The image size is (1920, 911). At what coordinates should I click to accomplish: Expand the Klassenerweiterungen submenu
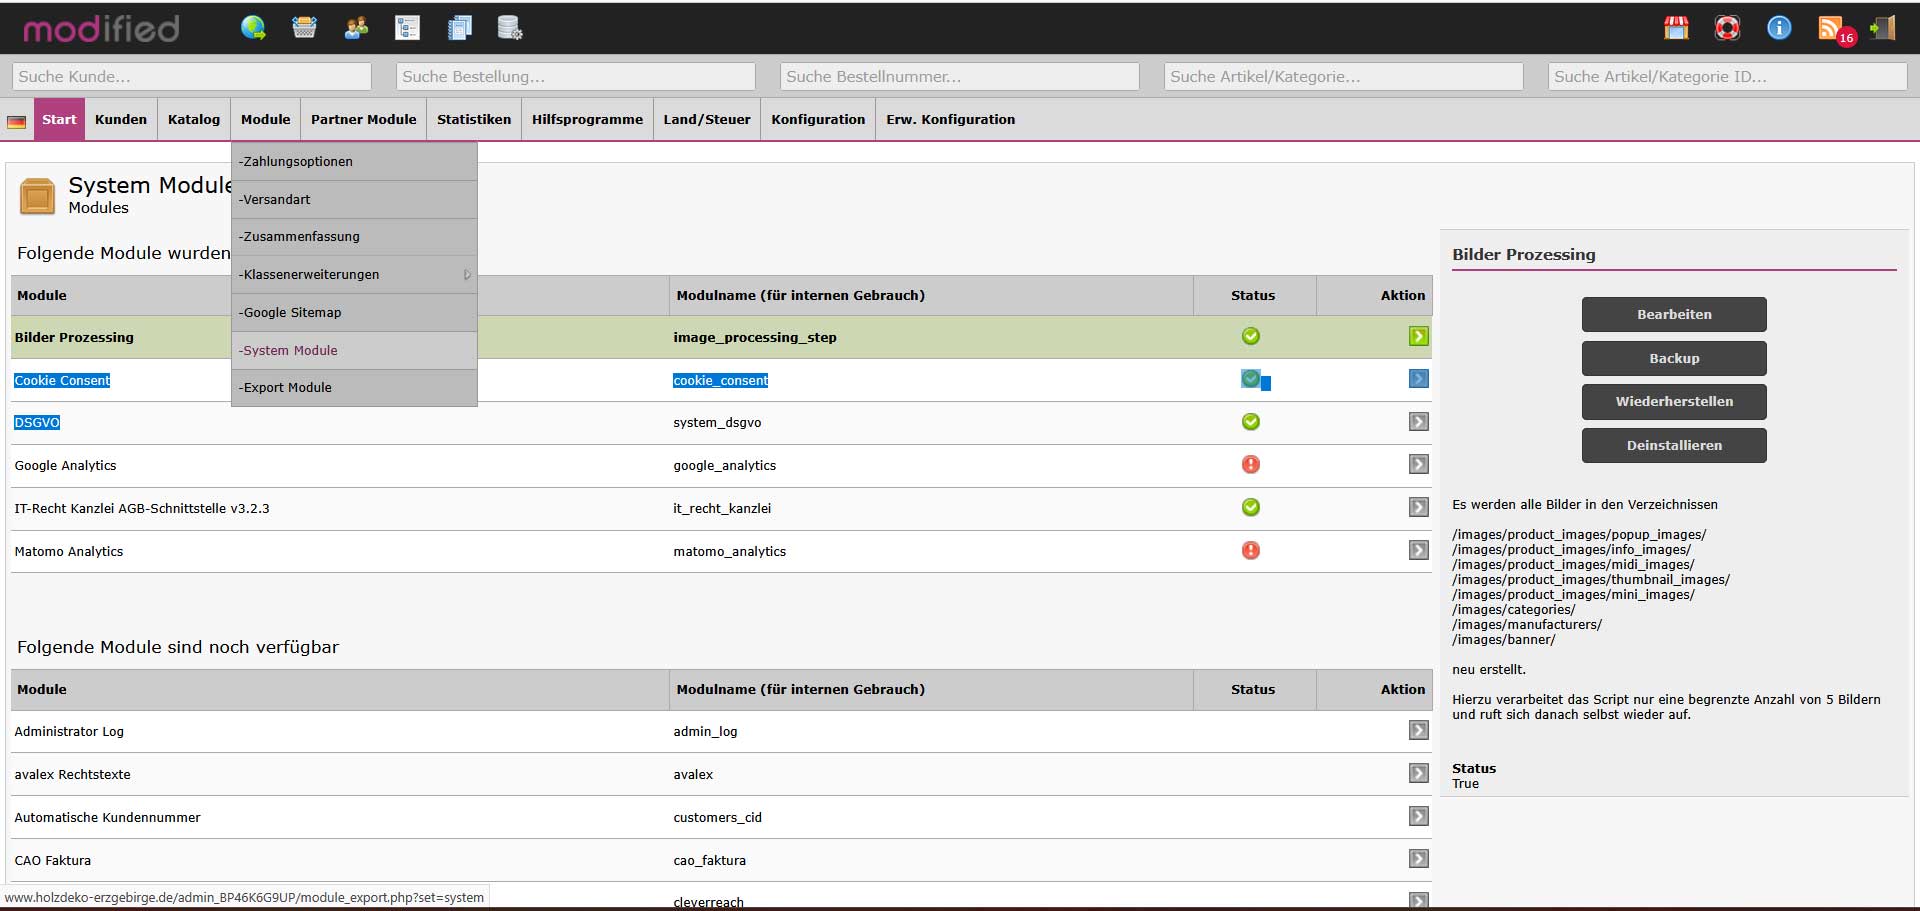click(353, 275)
